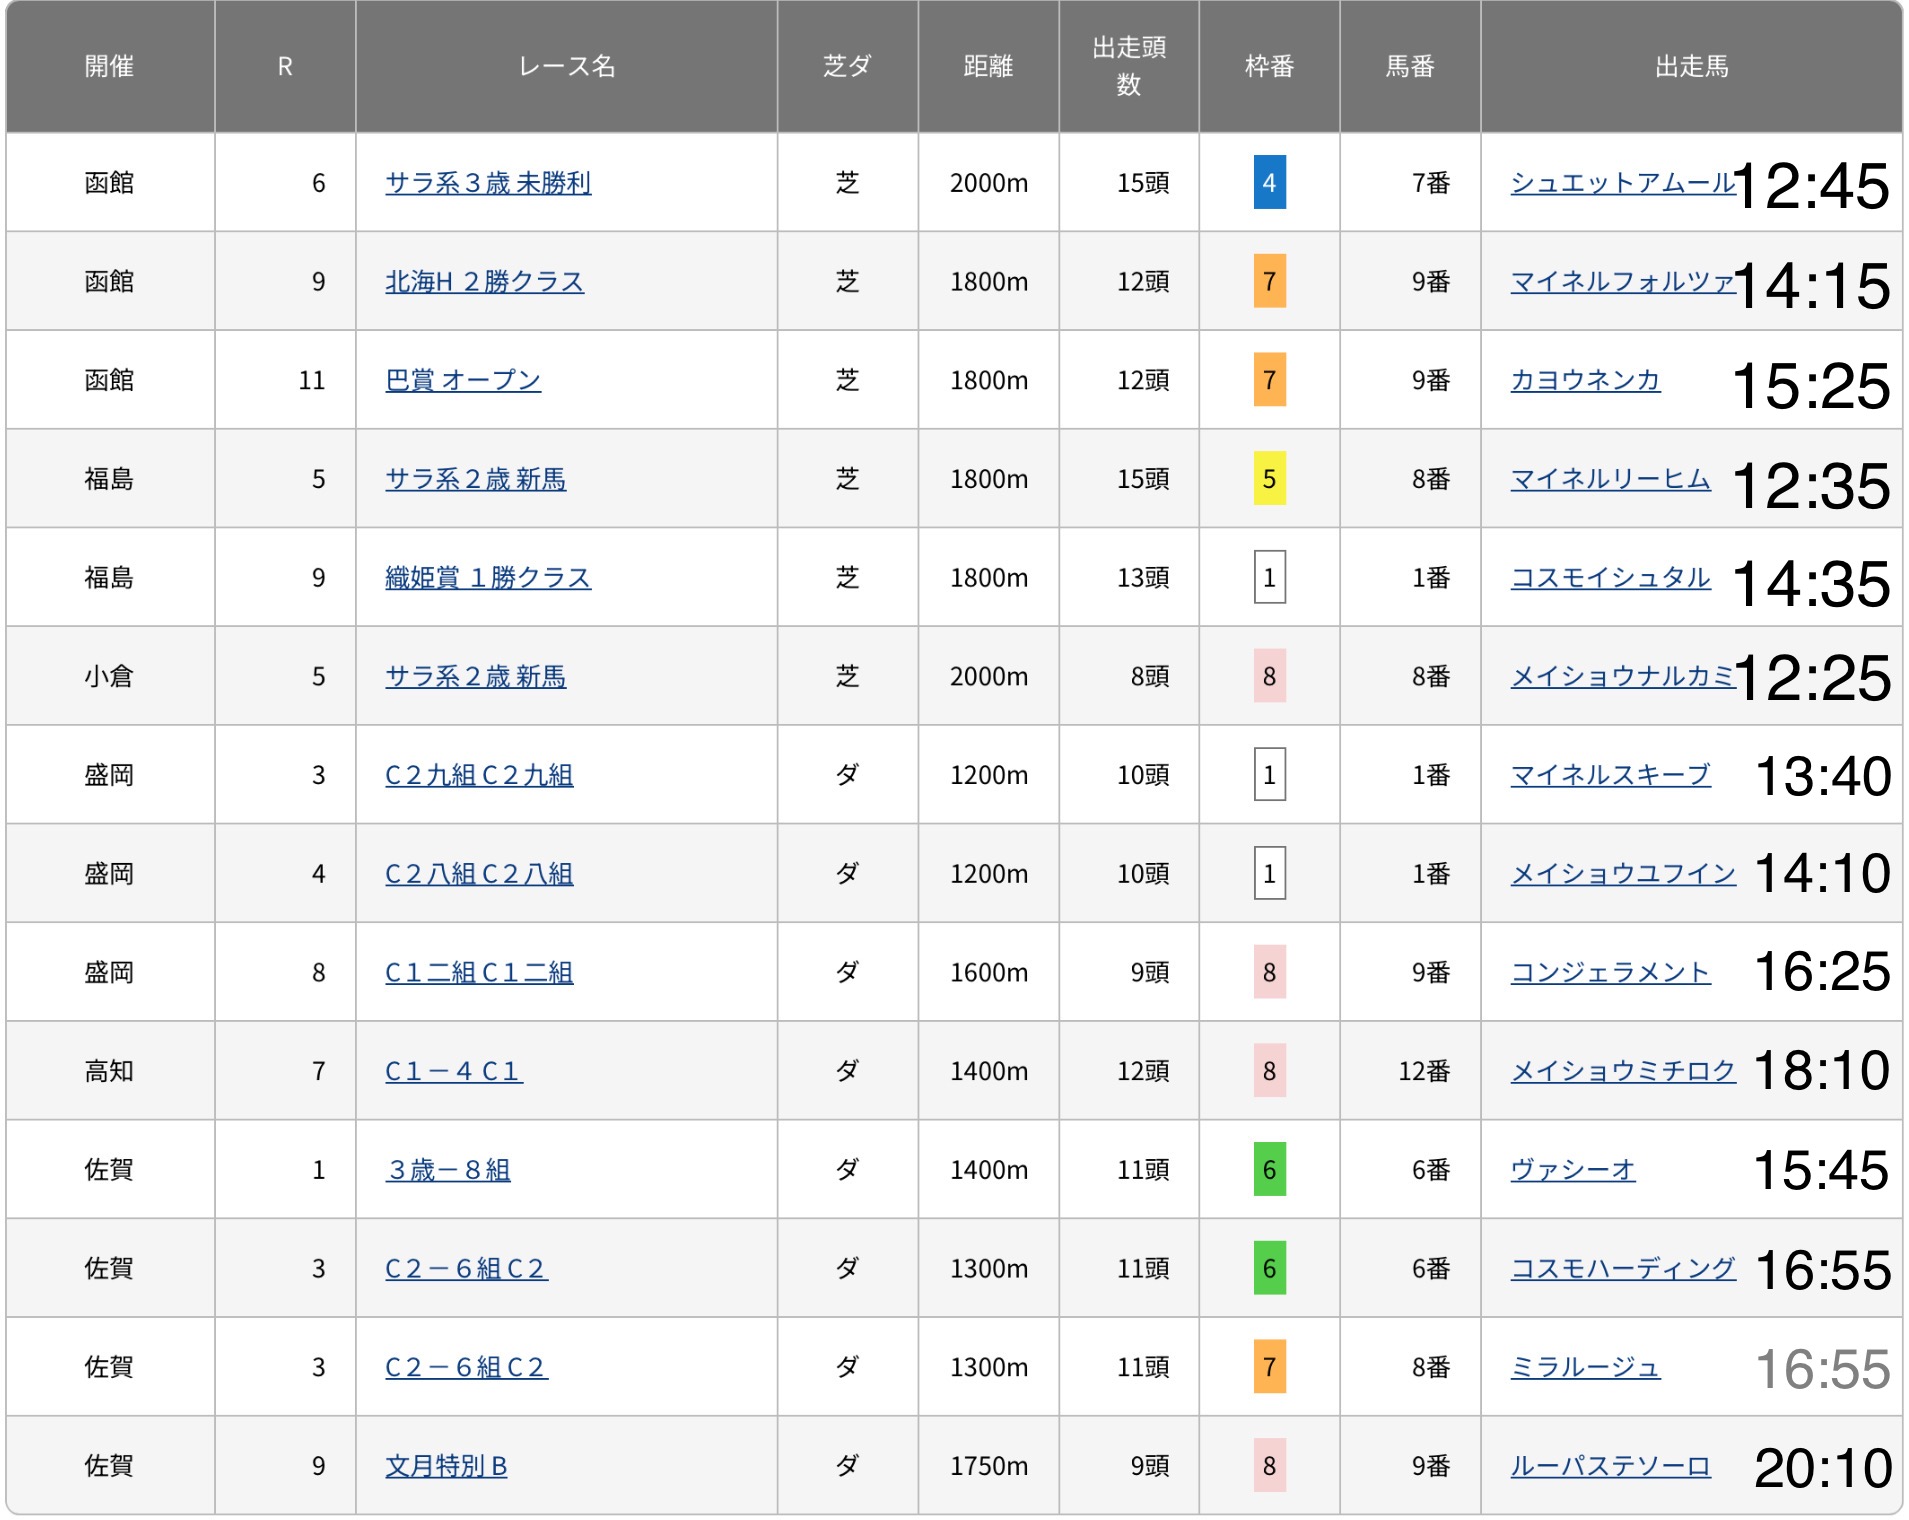Open the サラ系３歳 未勝利 race link
1909x1520 pixels.
[488, 183]
